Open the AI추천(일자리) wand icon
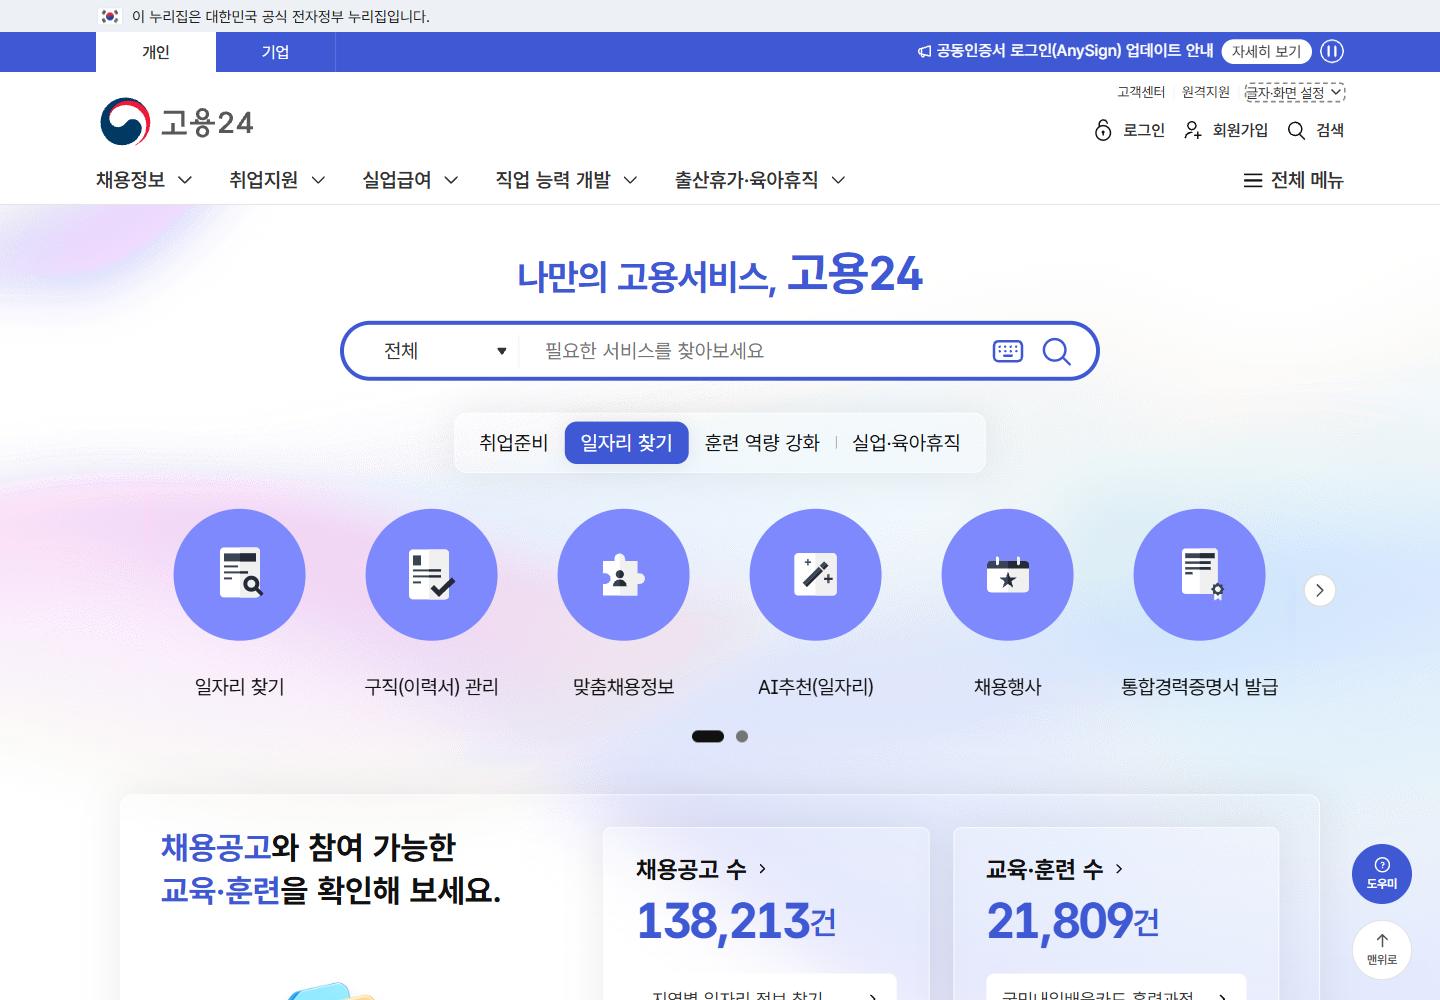Screen dimensions: 1440x1000 point(815,574)
